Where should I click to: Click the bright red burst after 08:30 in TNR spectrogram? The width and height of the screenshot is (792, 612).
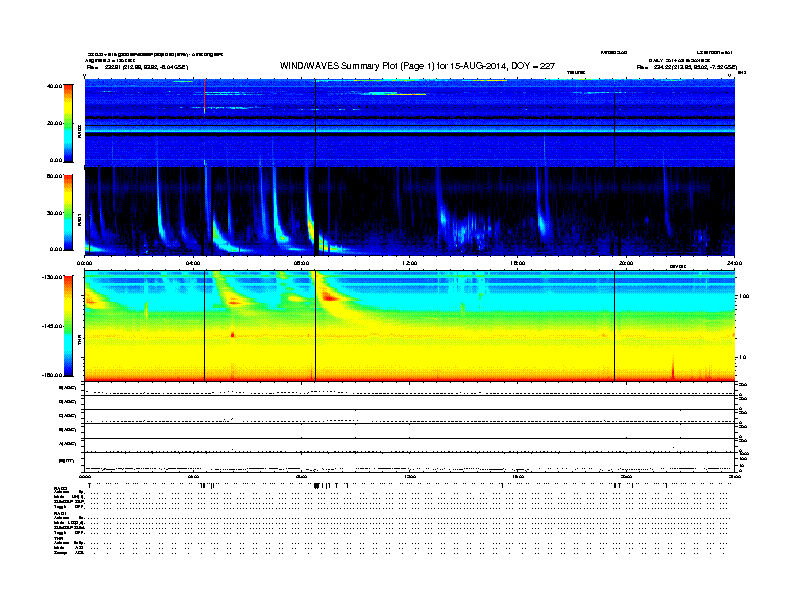[x=331, y=297]
